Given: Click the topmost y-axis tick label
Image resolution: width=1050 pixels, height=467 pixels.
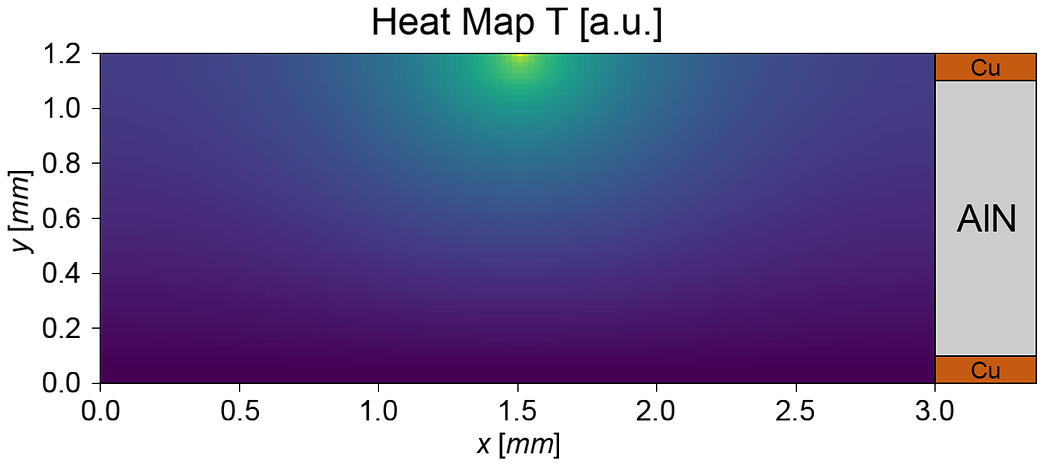Looking at the screenshot, I should click(x=61, y=54).
